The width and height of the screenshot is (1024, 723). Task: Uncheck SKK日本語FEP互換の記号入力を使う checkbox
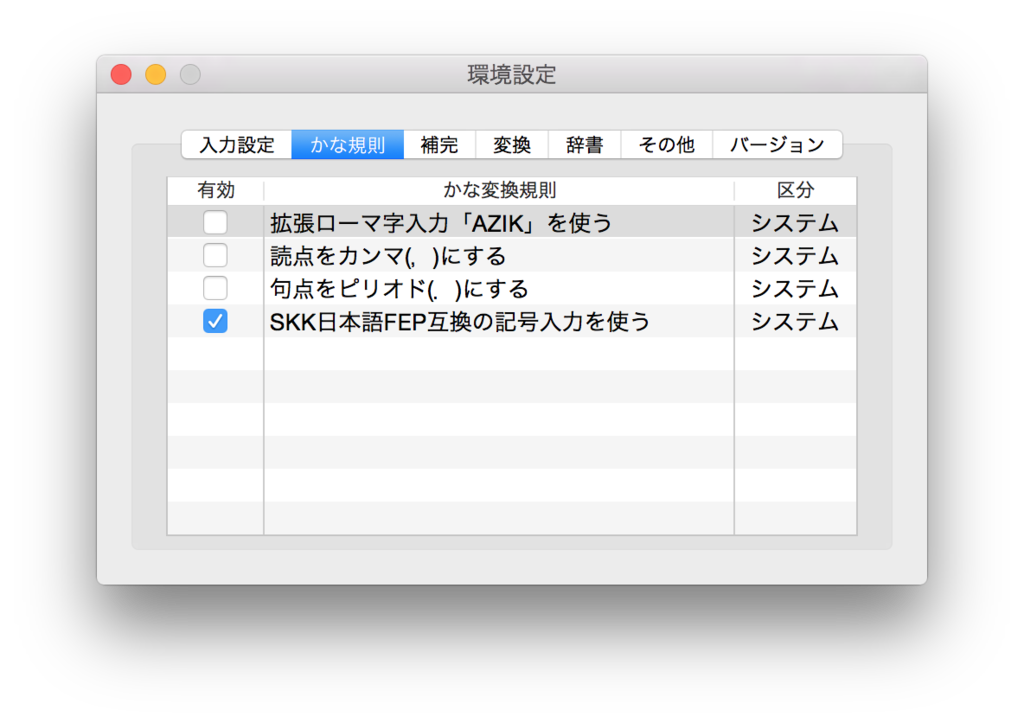click(x=215, y=321)
